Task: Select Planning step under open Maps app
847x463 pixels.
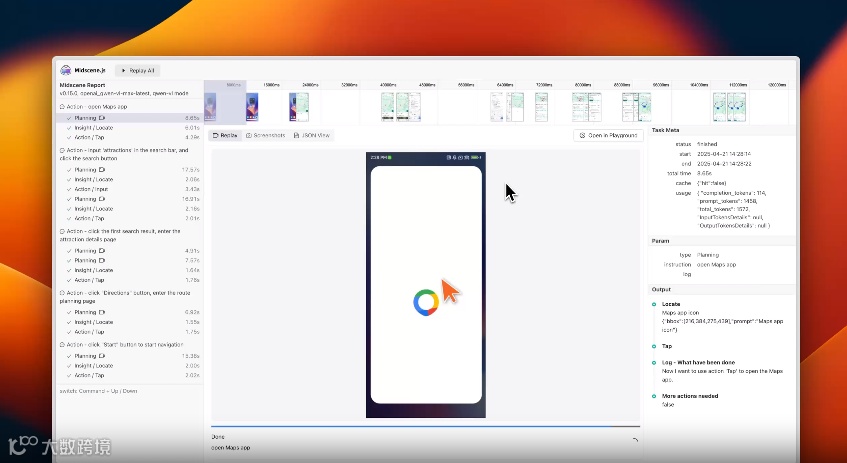Action: point(130,118)
